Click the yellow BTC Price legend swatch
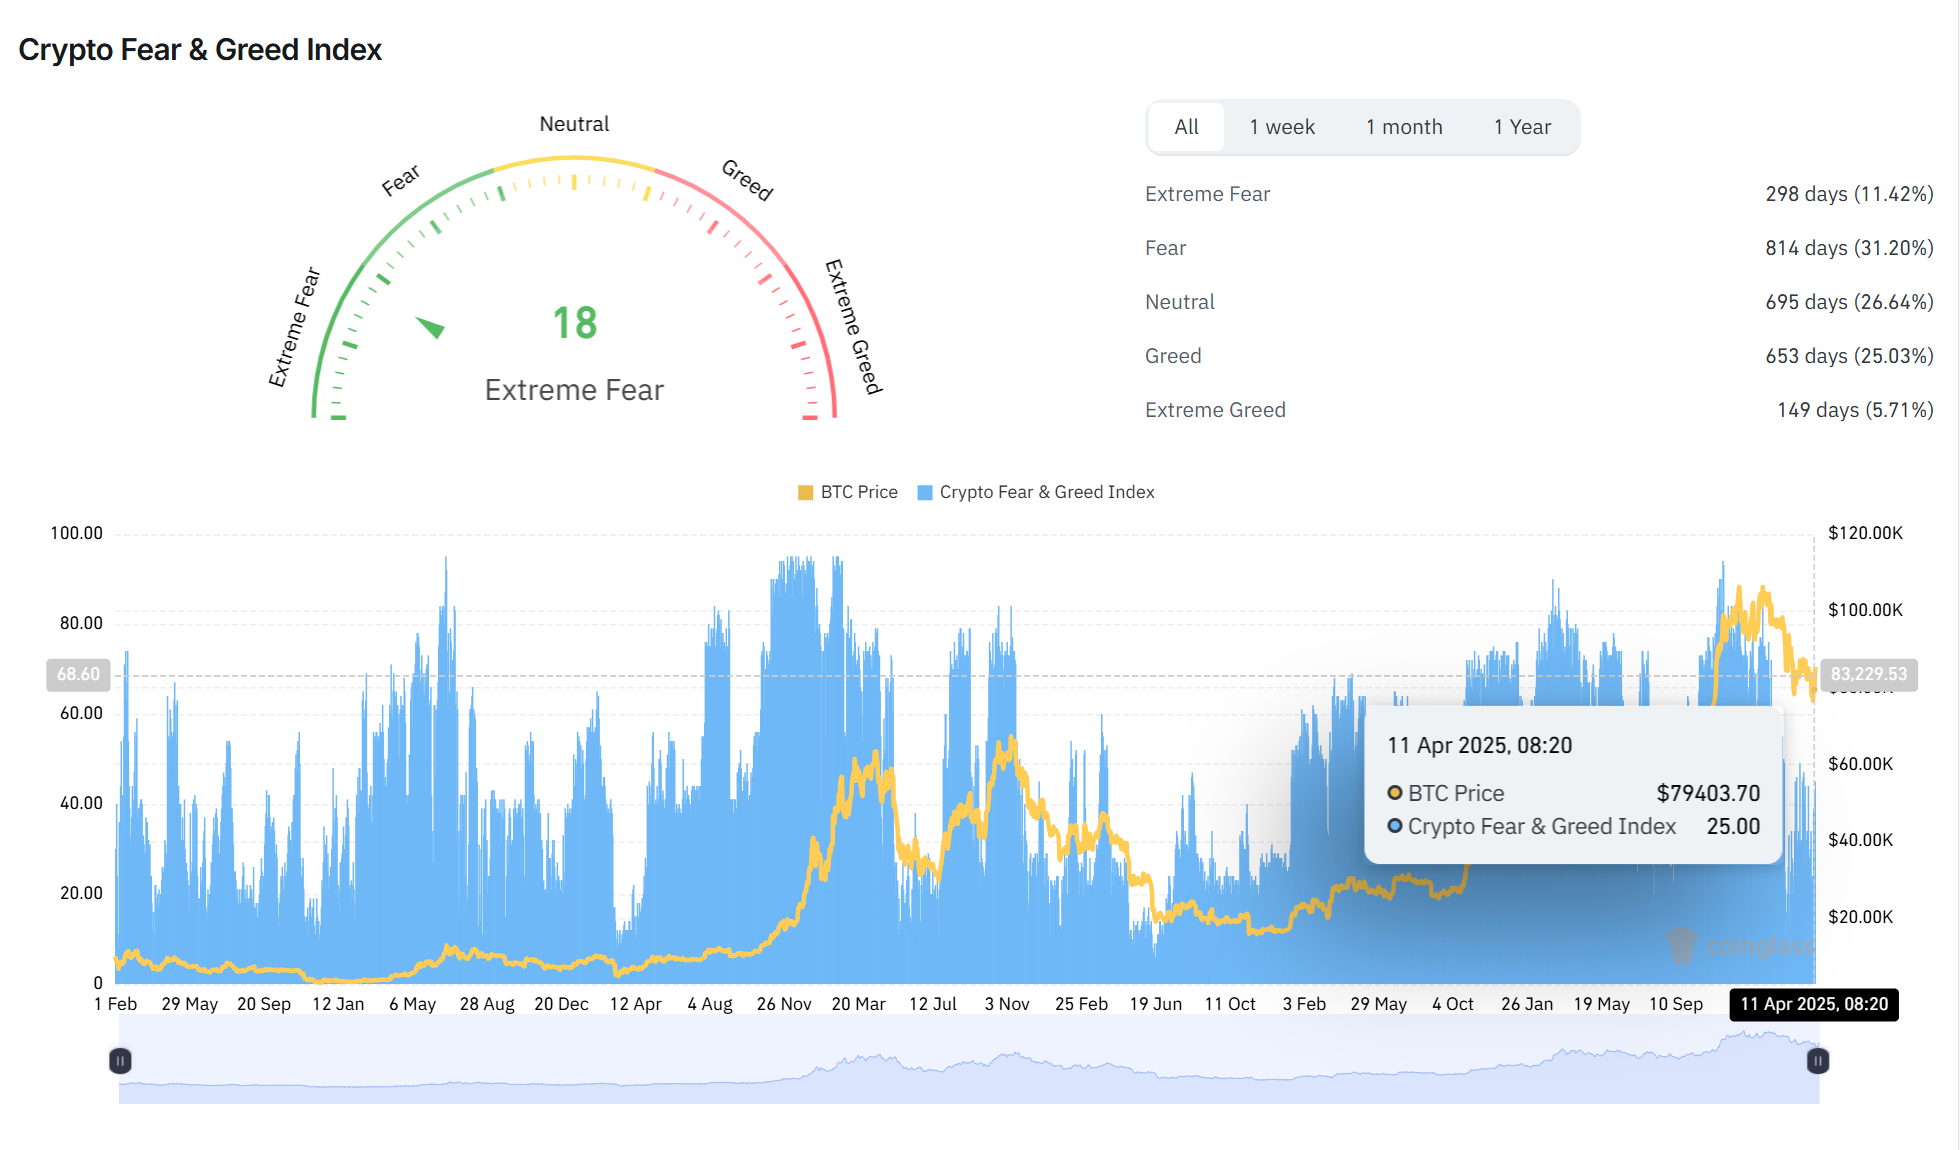The width and height of the screenshot is (1960, 1150). (805, 492)
